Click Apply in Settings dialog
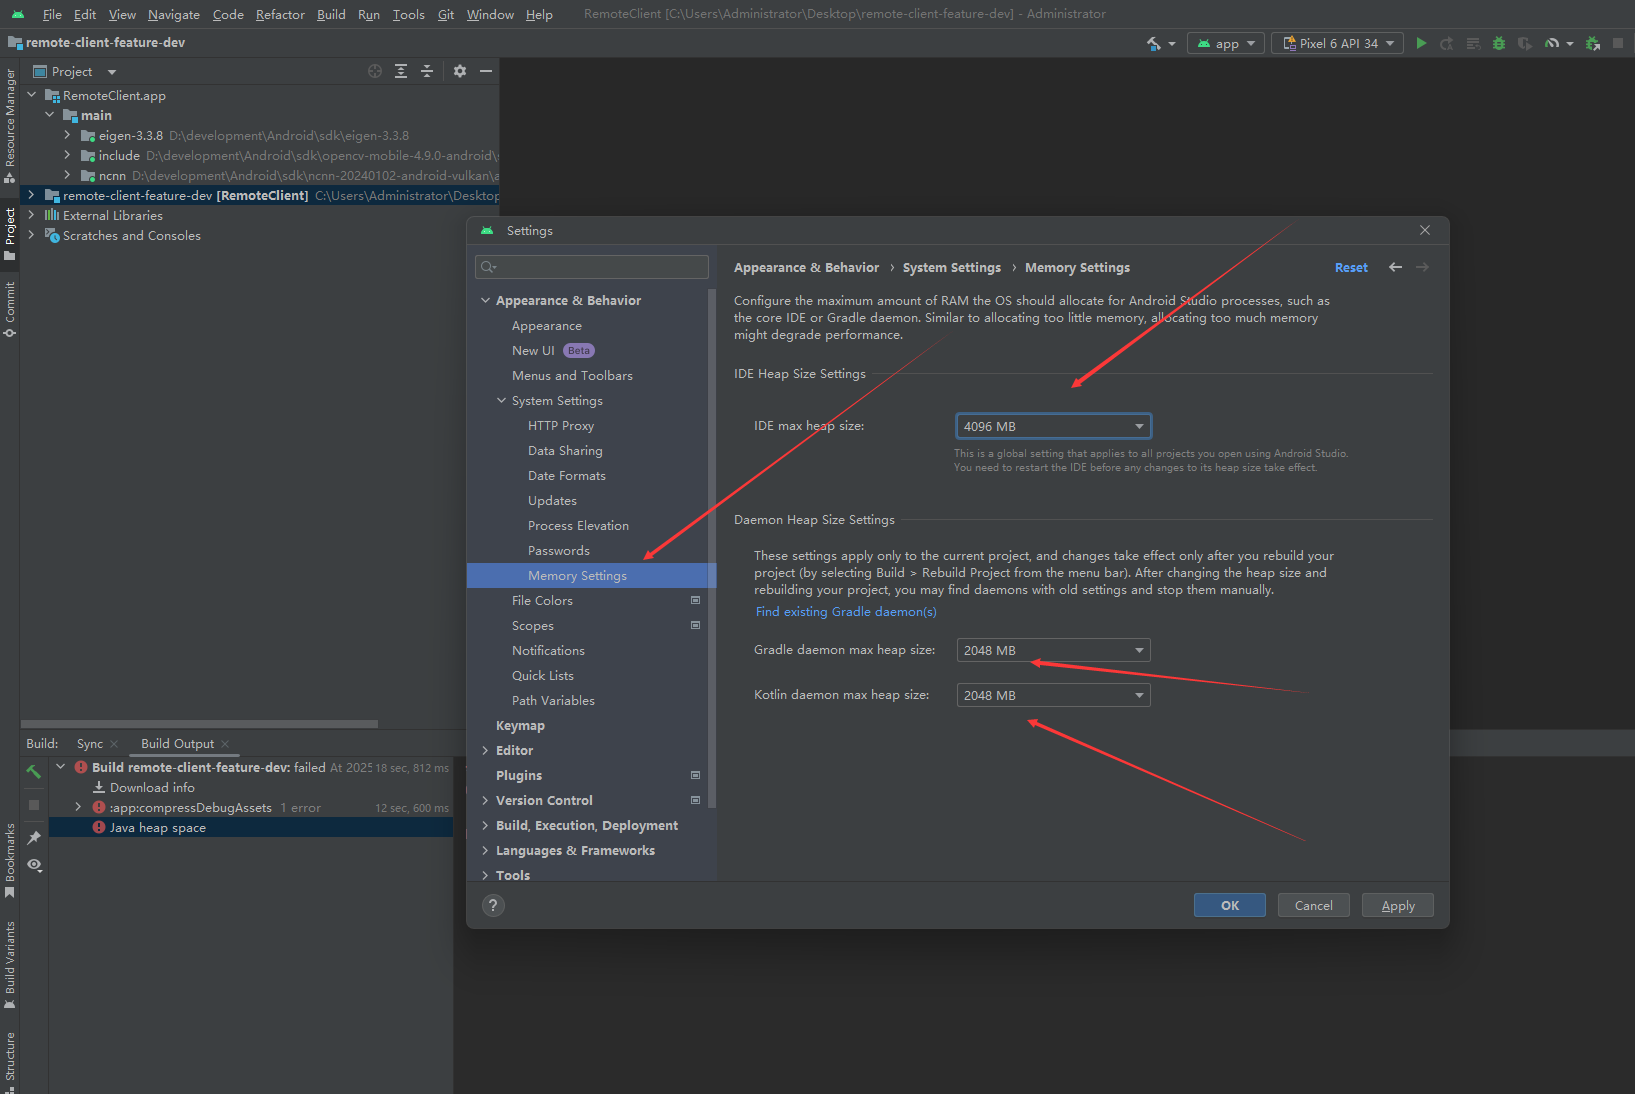The width and height of the screenshot is (1635, 1094). coord(1398,905)
